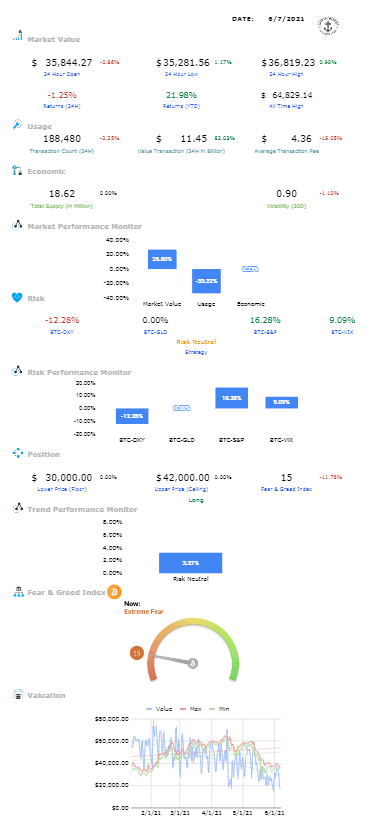Click the Usage wrench icon

(18, 124)
